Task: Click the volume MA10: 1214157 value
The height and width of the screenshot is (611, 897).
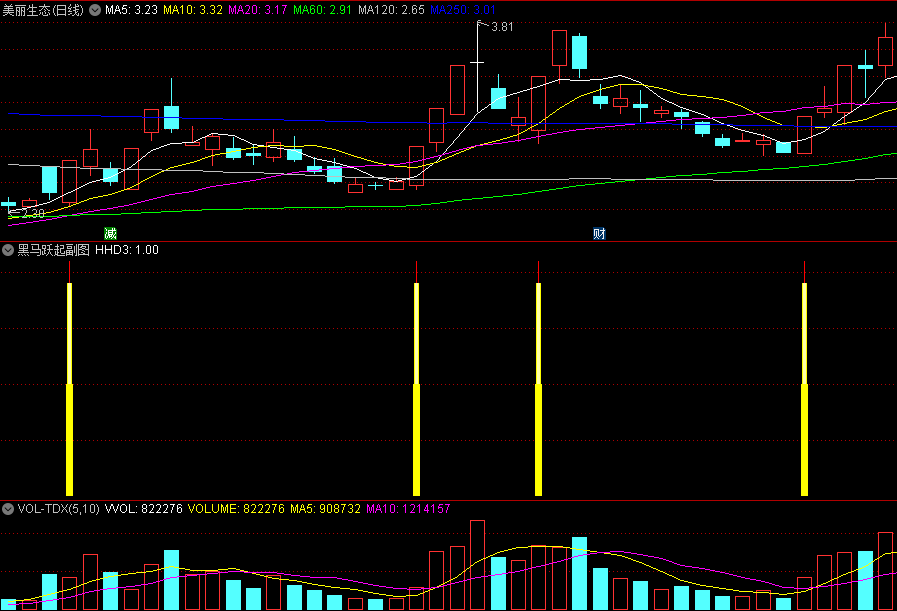Action: (x=408, y=509)
